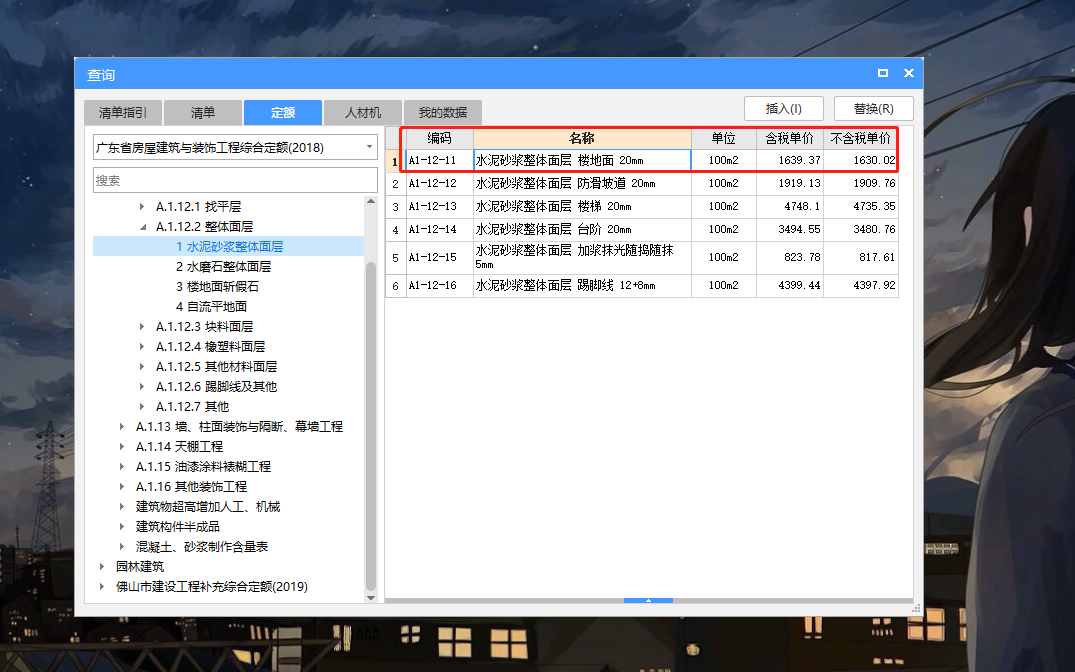
Task: Click name cell 加浆抹光随捣随抹 5mm
Action: (x=582, y=257)
